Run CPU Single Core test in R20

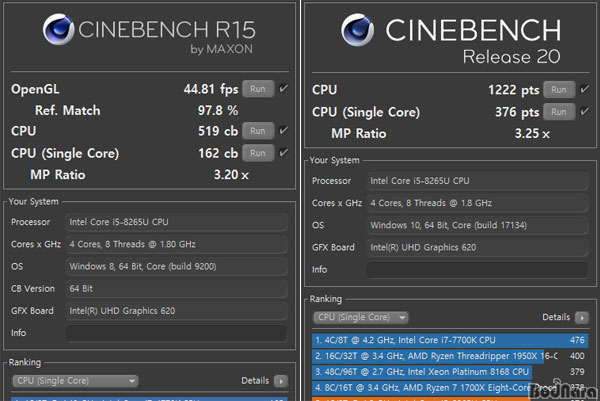pos(559,112)
